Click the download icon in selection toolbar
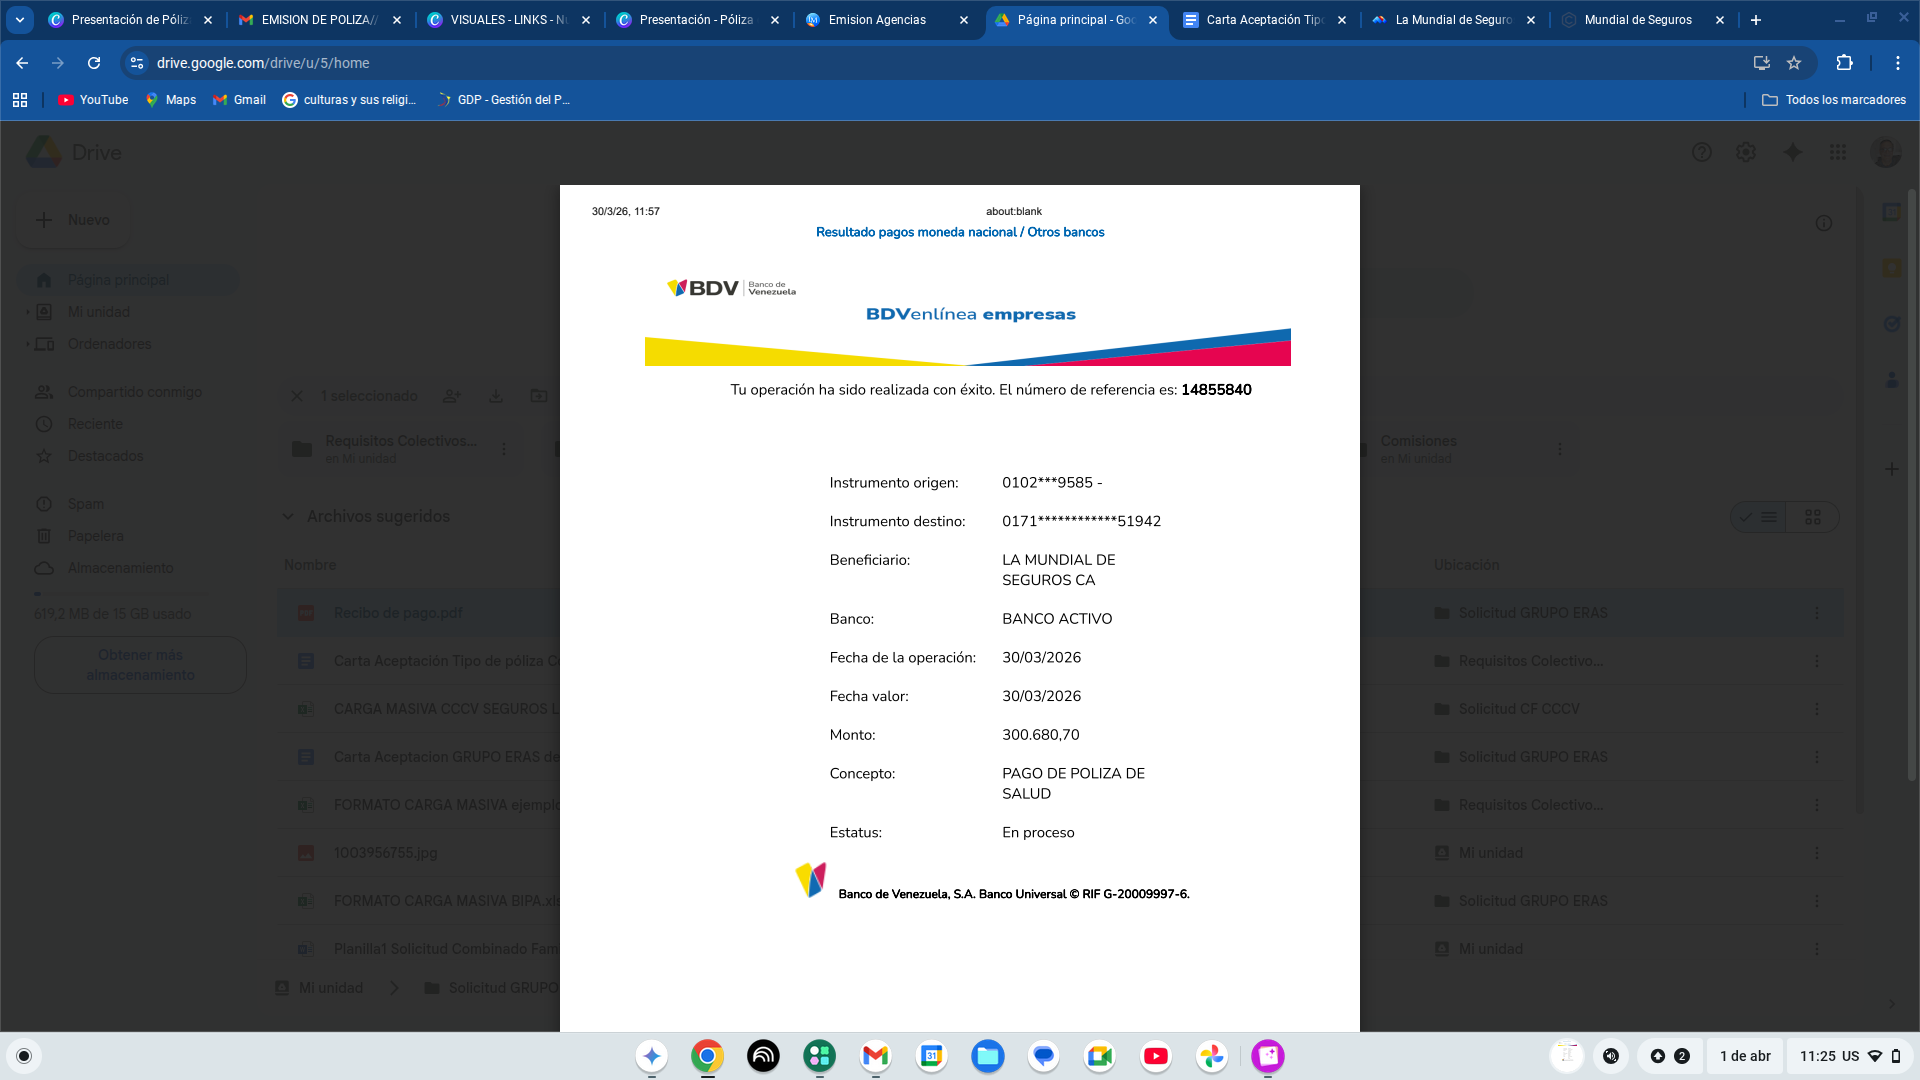 pos(496,396)
